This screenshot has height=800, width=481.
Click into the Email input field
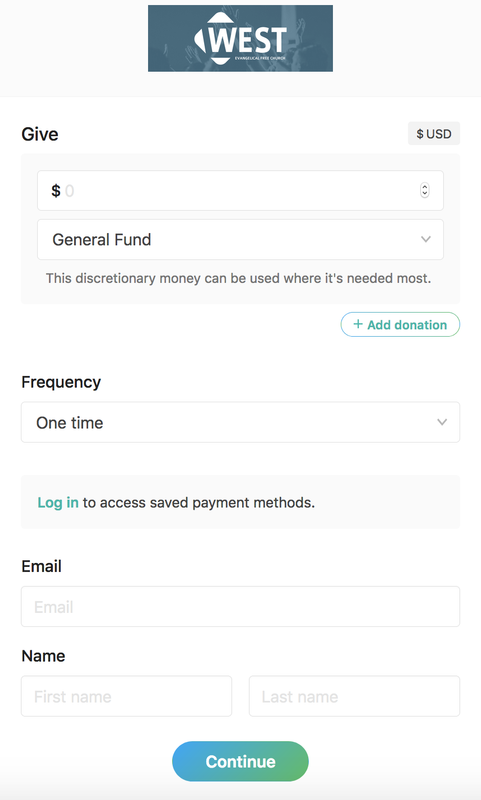click(x=240, y=606)
